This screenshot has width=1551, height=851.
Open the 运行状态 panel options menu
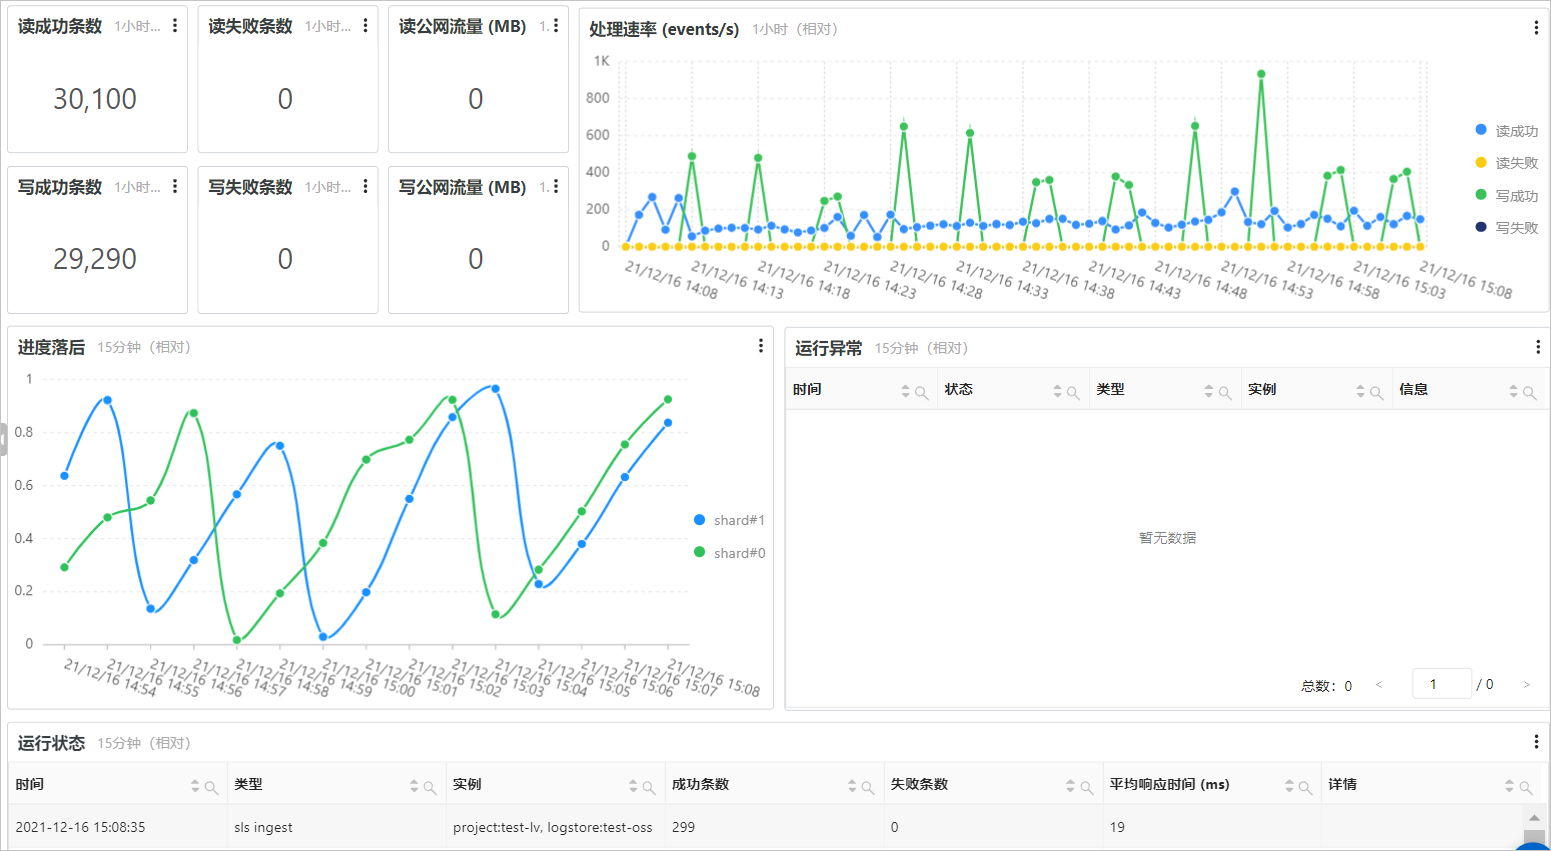[x=1536, y=742]
